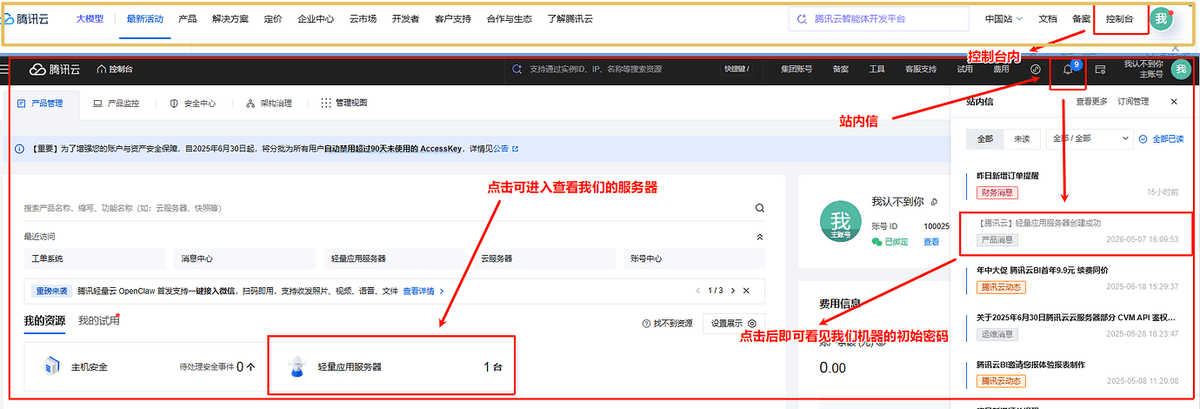Click the gear icon on 设置展示

752,323
